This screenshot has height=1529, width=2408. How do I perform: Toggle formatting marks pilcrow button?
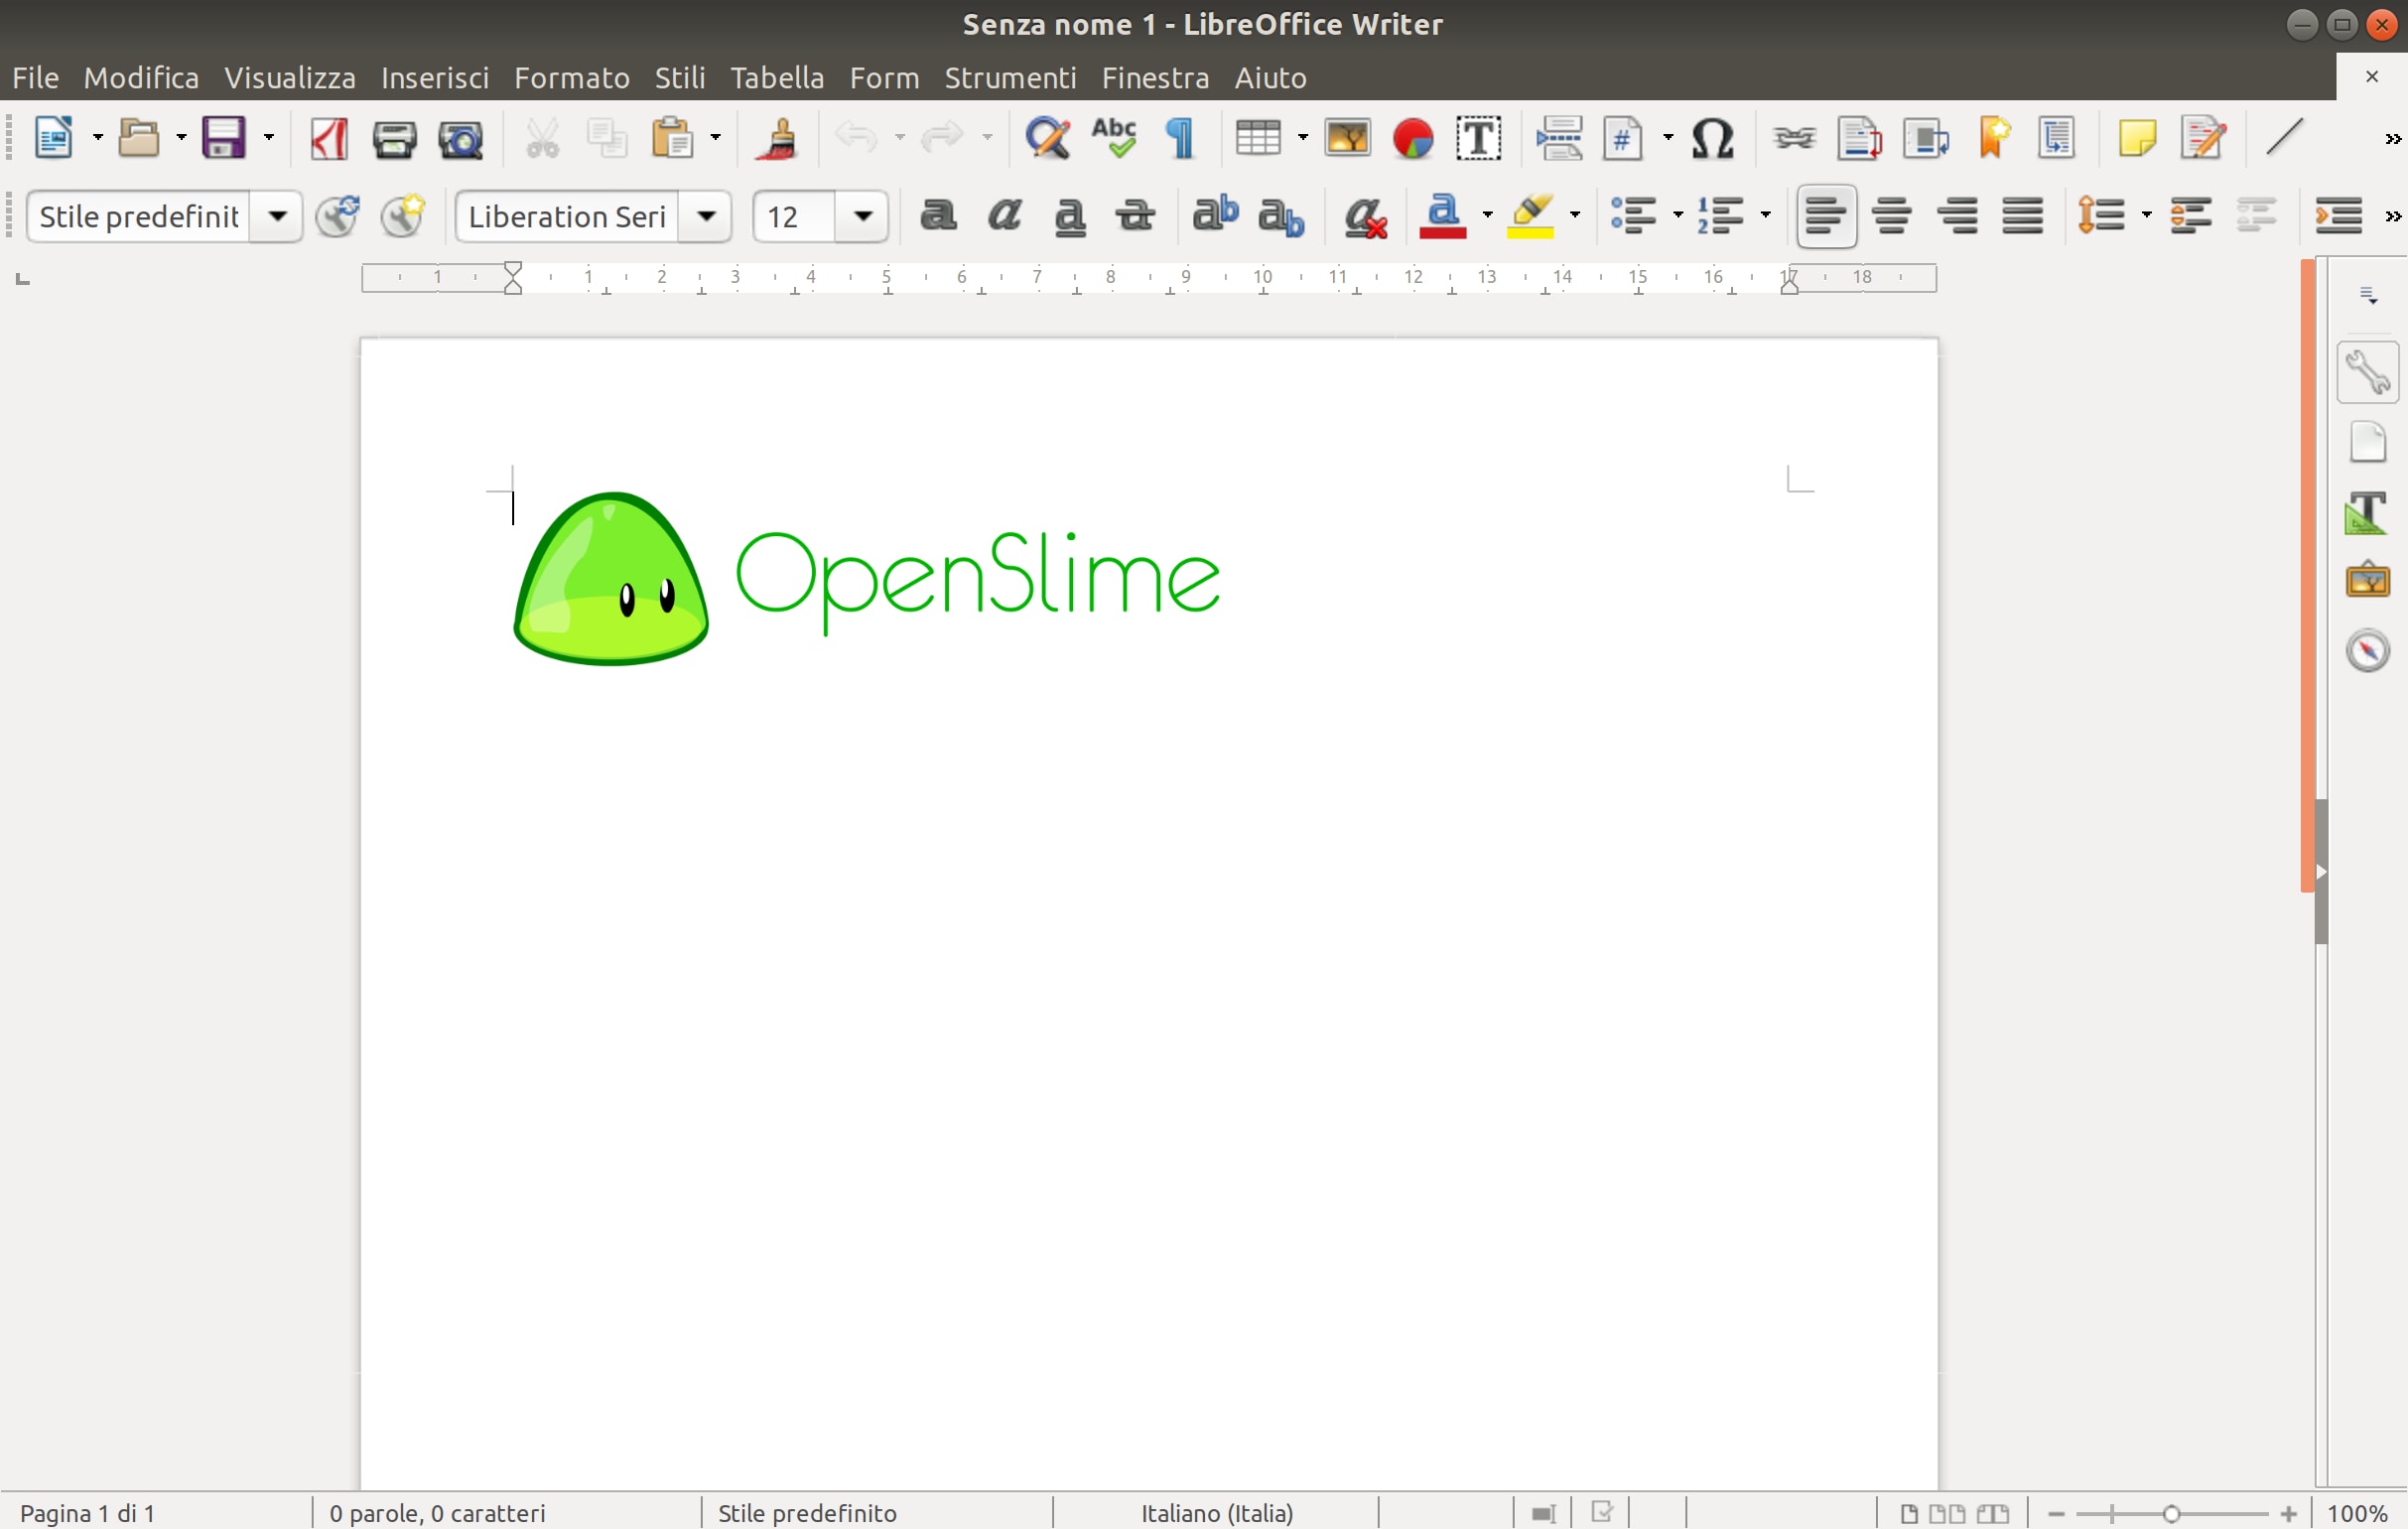(1180, 138)
